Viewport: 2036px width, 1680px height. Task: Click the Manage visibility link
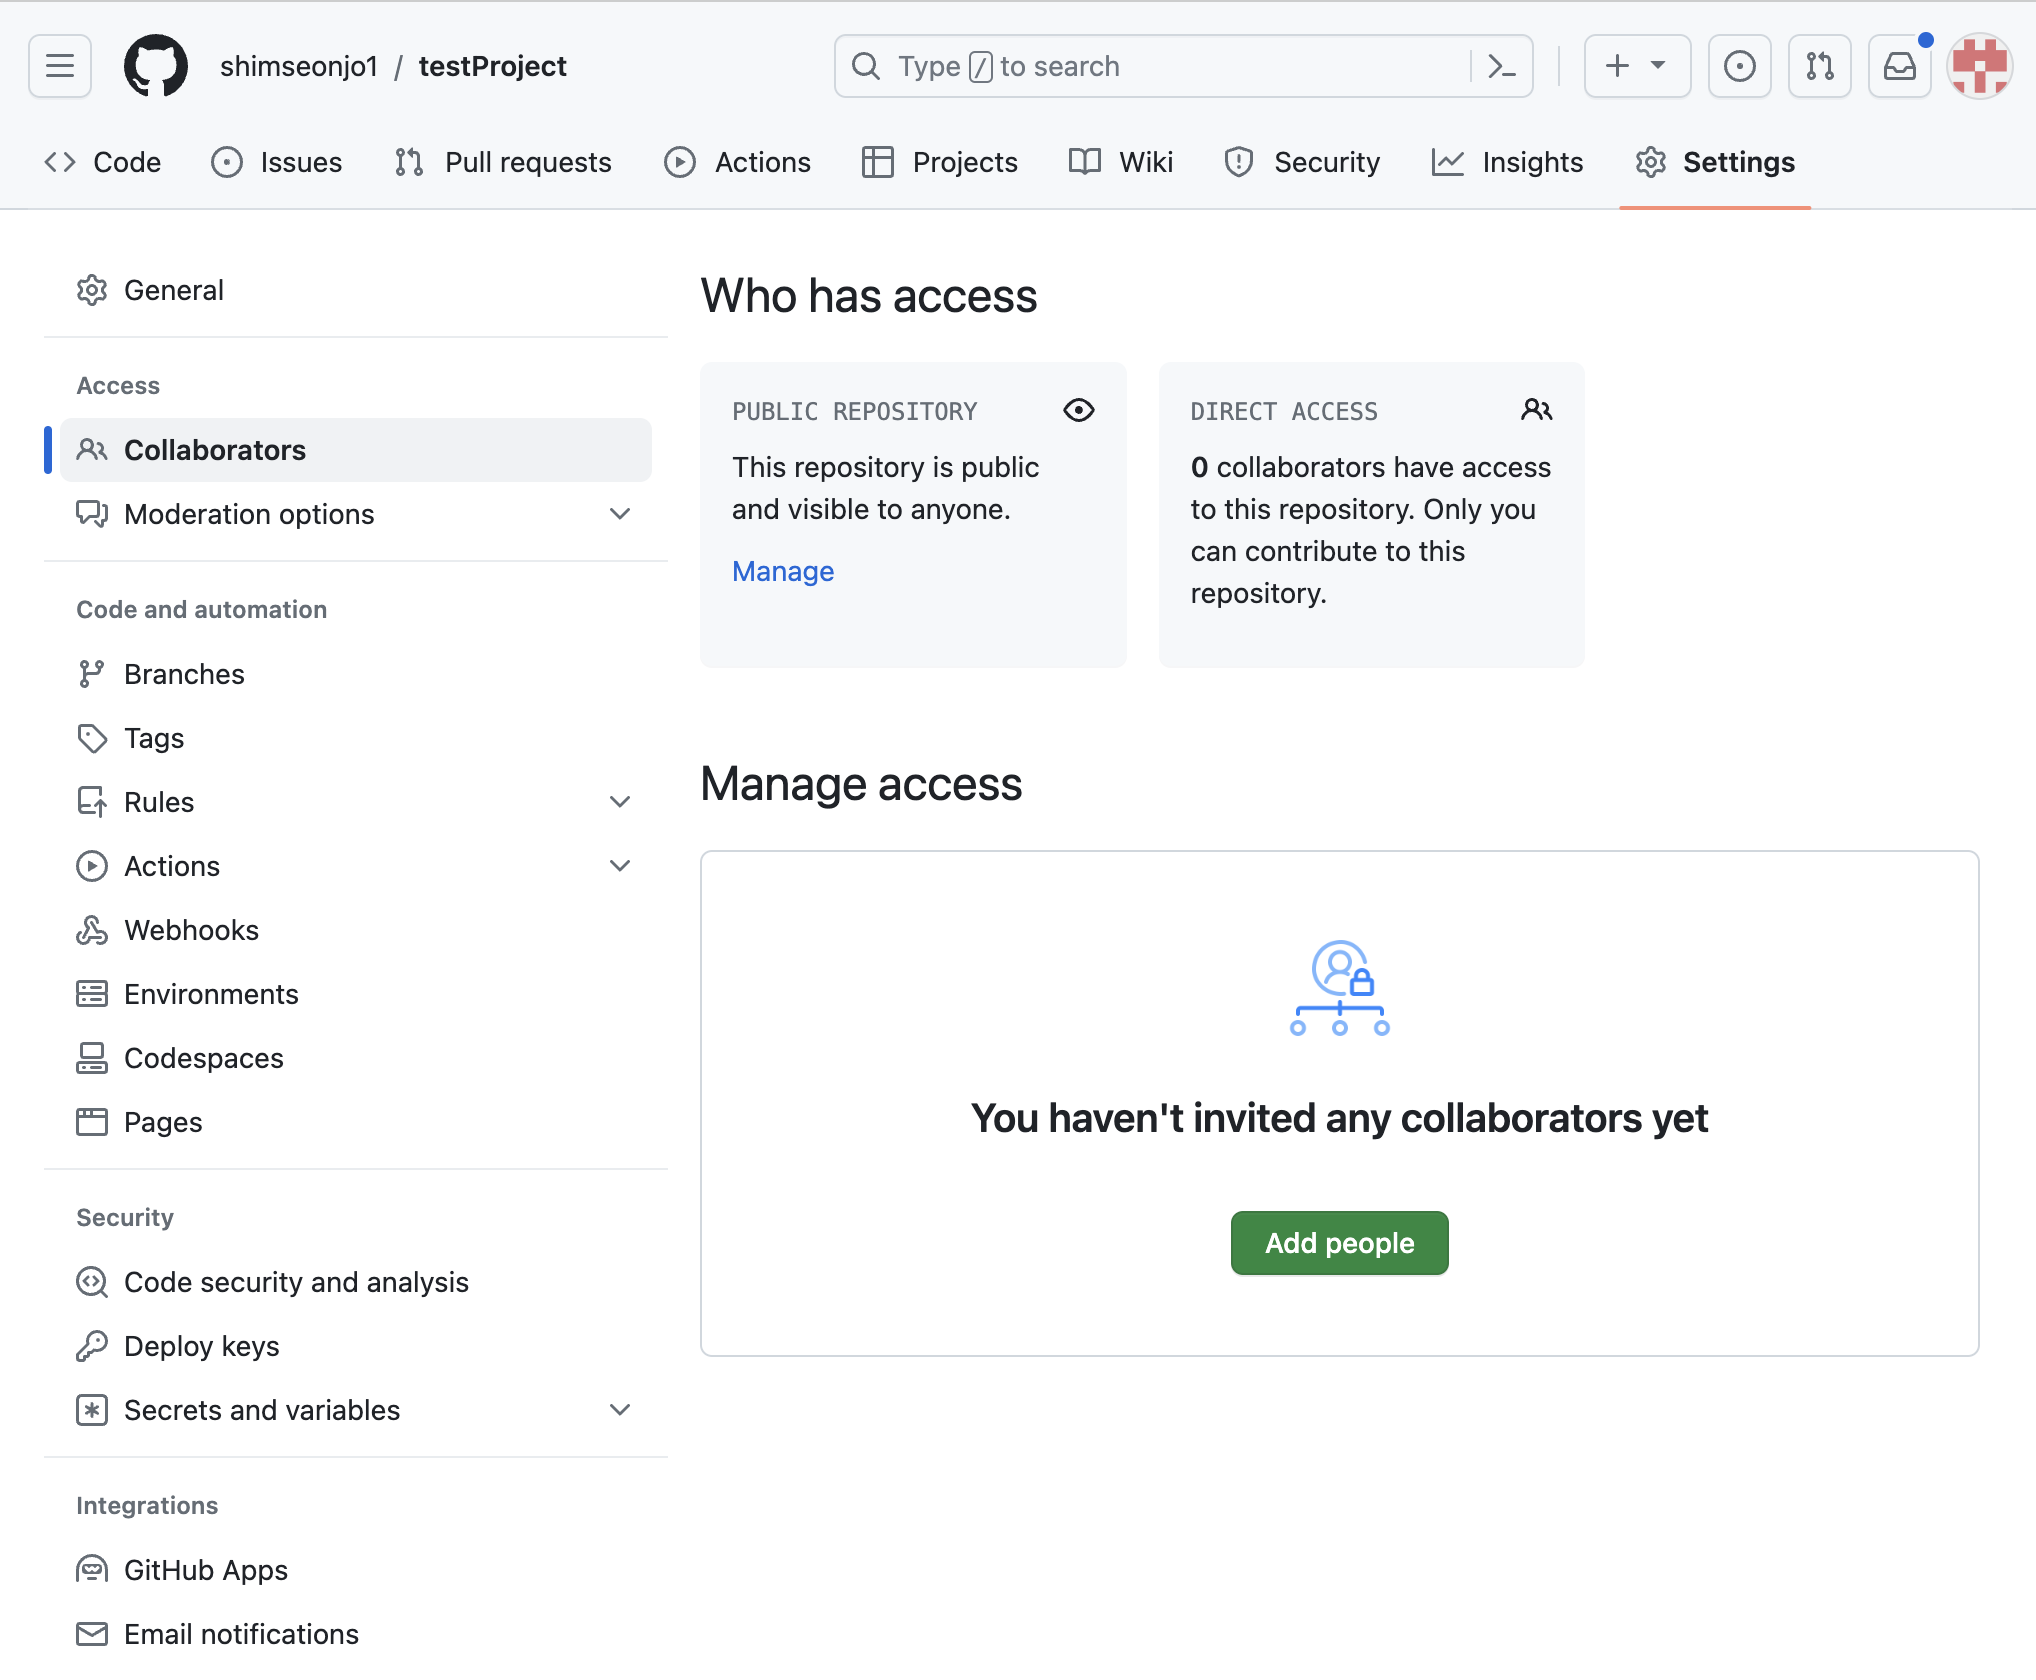point(782,571)
